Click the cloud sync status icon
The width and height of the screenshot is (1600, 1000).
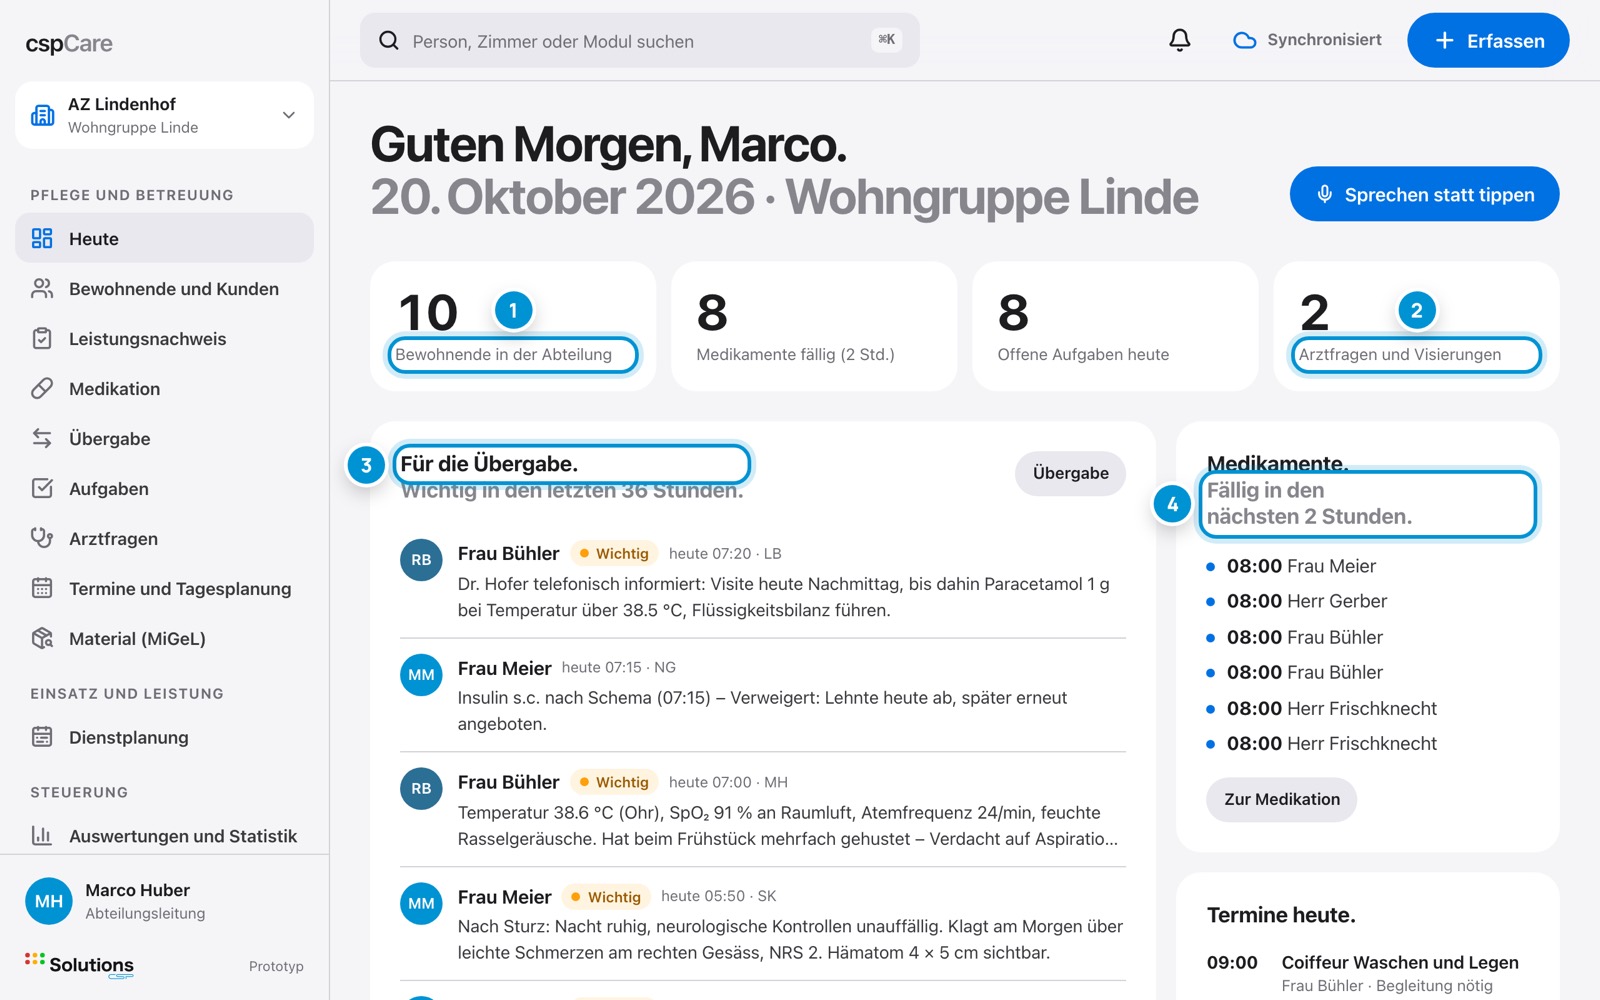pos(1244,41)
